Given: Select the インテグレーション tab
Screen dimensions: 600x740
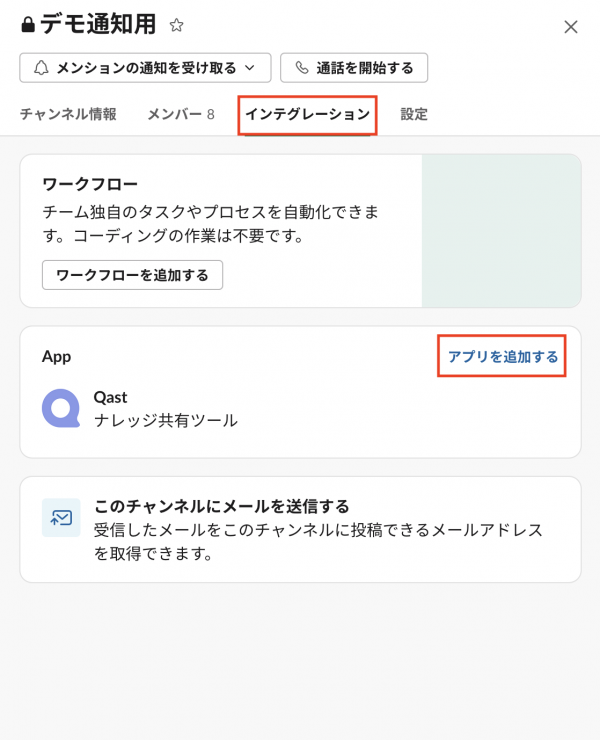Looking at the screenshot, I should [307, 114].
